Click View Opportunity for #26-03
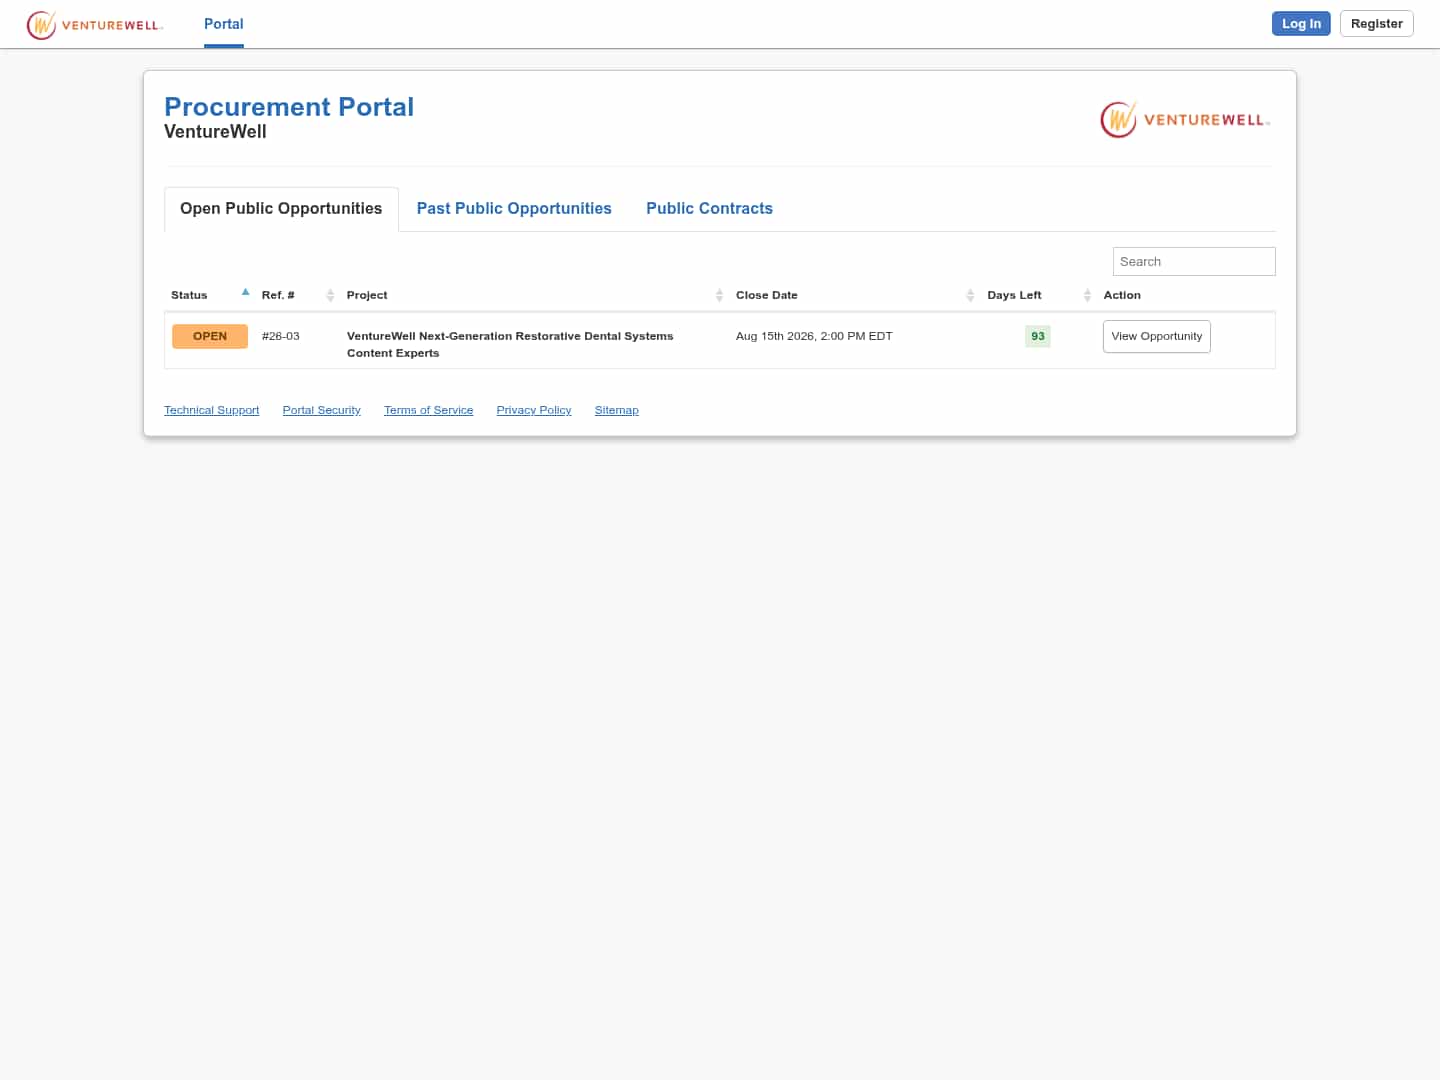The height and width of the screenshot is (1080, 1440). 1157,336
